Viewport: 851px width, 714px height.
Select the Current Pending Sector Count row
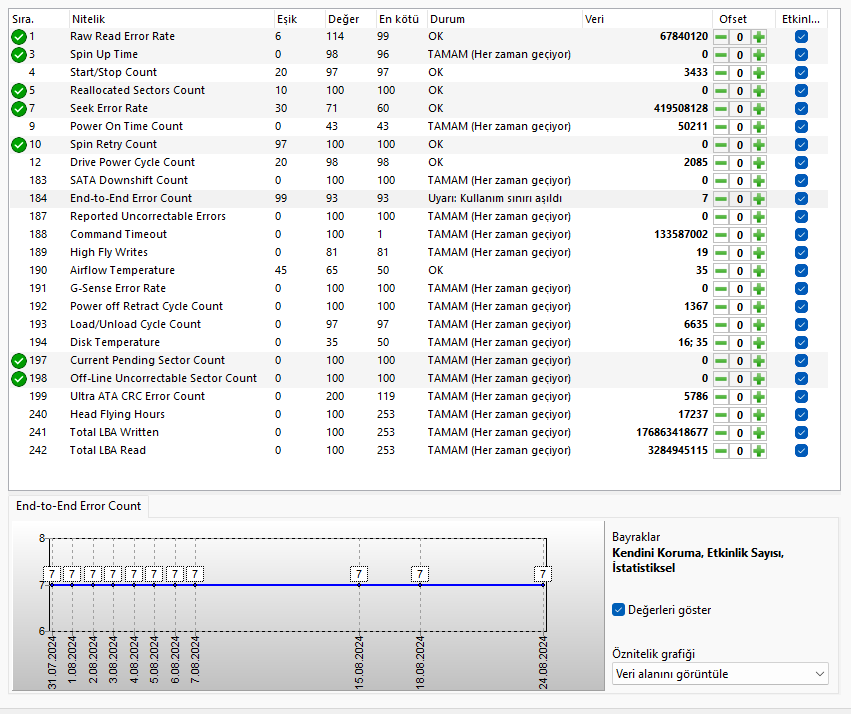click(x=419, y=361)
